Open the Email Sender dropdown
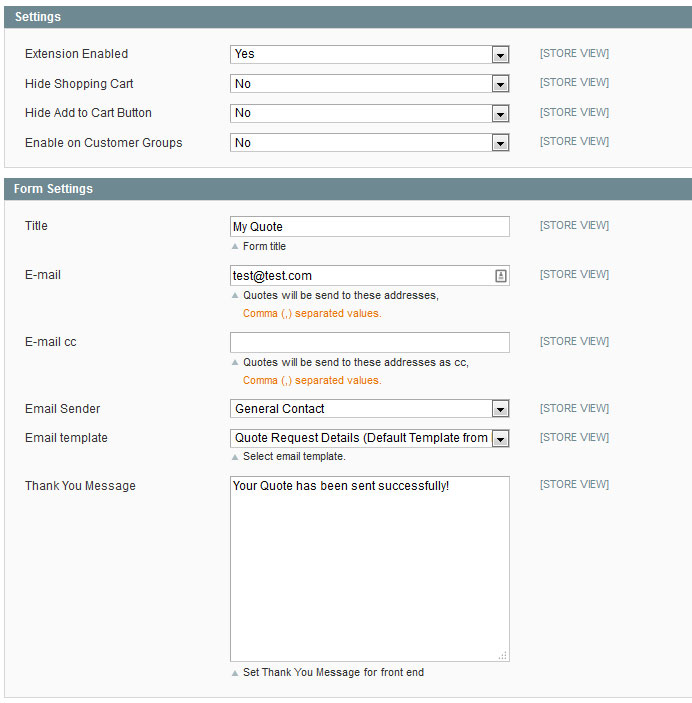The height and width of the screenshot is (703, 692). coord(370,409)
